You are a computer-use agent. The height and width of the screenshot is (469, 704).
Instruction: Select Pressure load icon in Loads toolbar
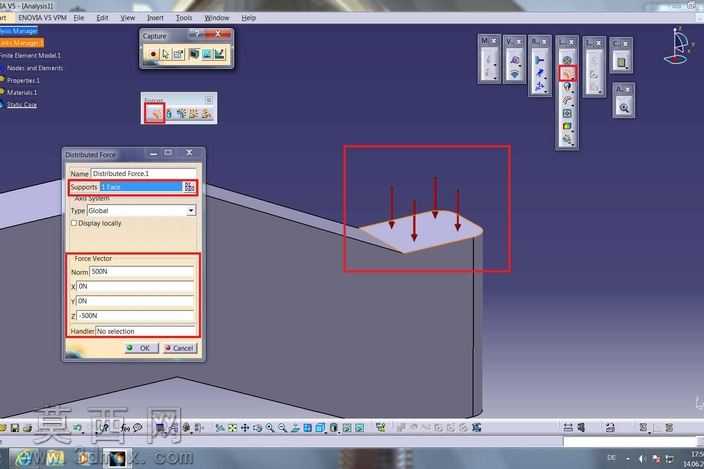click(567, 60)
